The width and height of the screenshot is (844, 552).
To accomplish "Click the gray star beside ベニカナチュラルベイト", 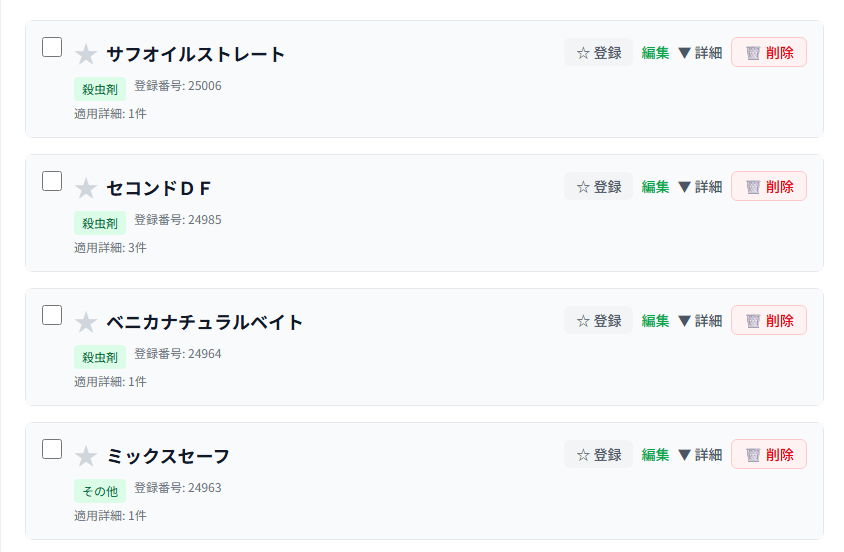I will coord(86,323).
